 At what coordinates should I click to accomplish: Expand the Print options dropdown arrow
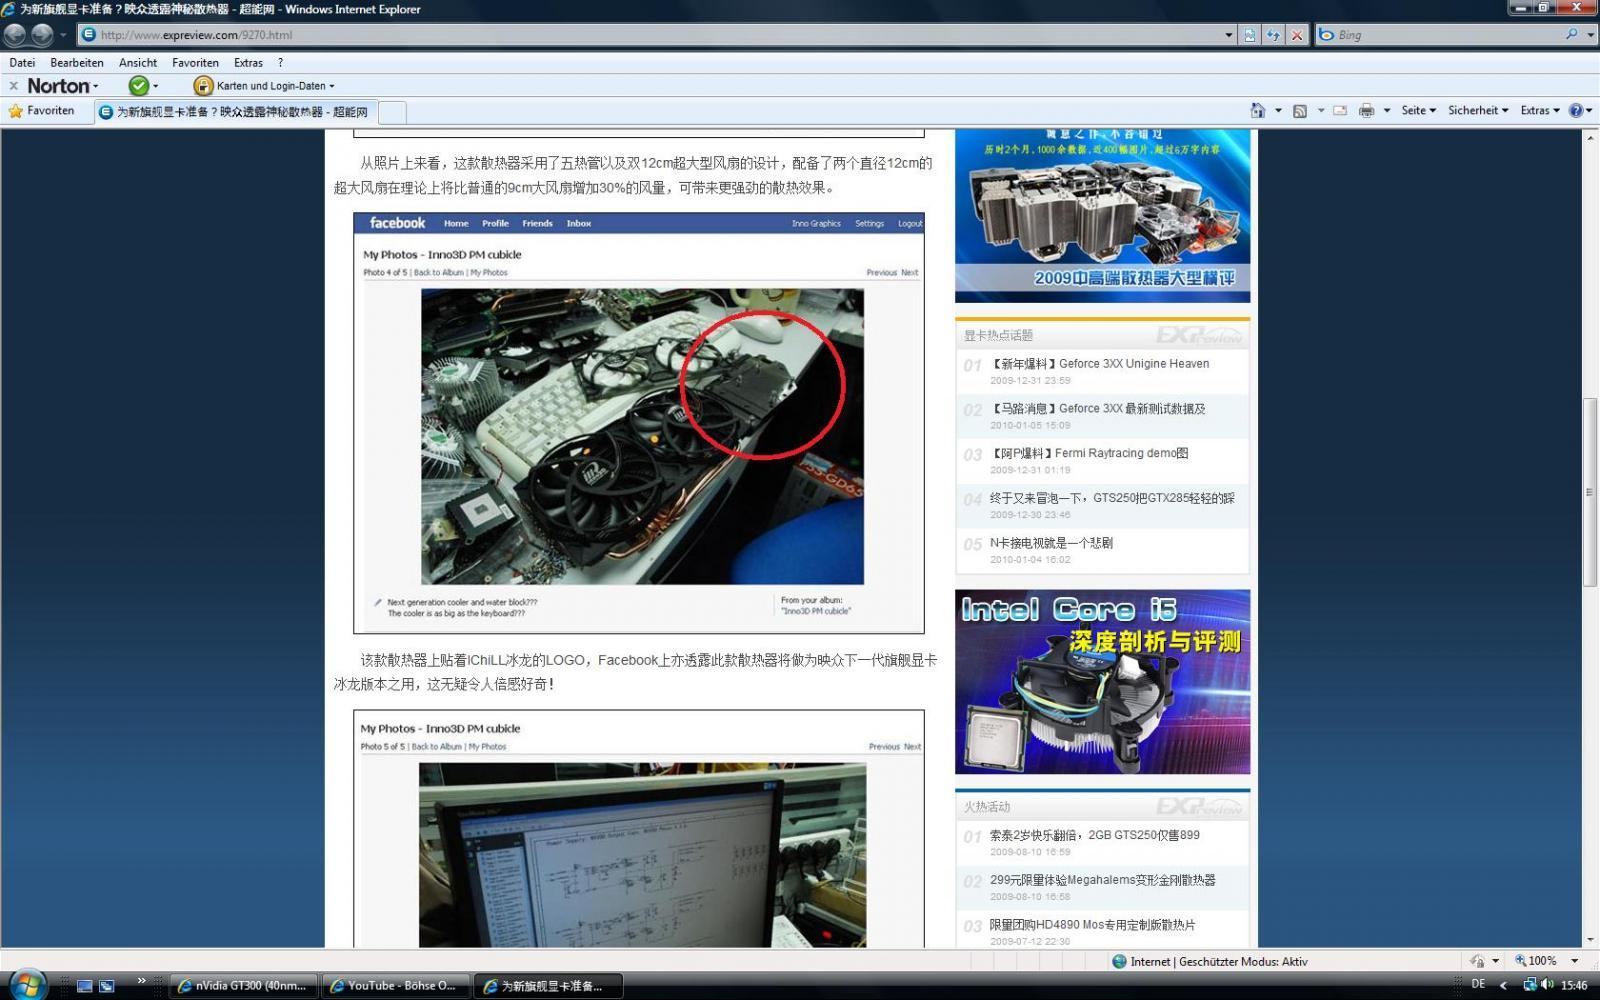(1386, 111)
